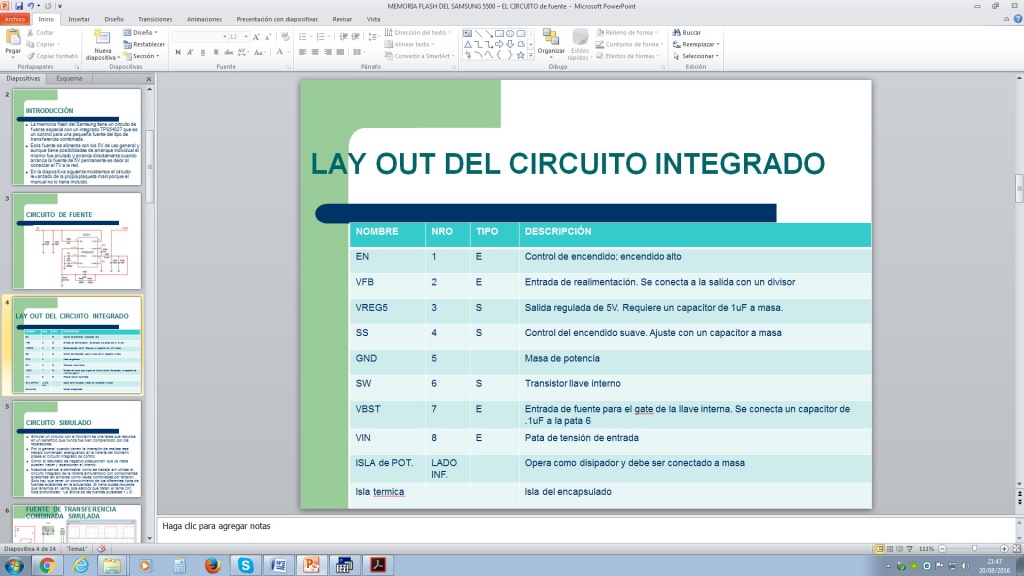Open PowerPoint Help question mark icon
Viewport: 1024px width, 576px height.
coord(1015,19)
